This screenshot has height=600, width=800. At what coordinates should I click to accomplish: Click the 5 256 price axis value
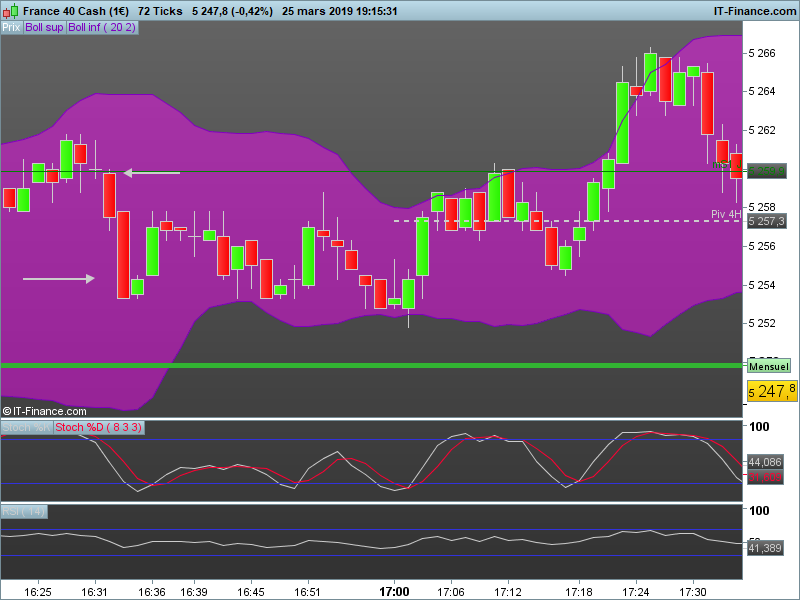pyautogui.click(x=762, y=246)
